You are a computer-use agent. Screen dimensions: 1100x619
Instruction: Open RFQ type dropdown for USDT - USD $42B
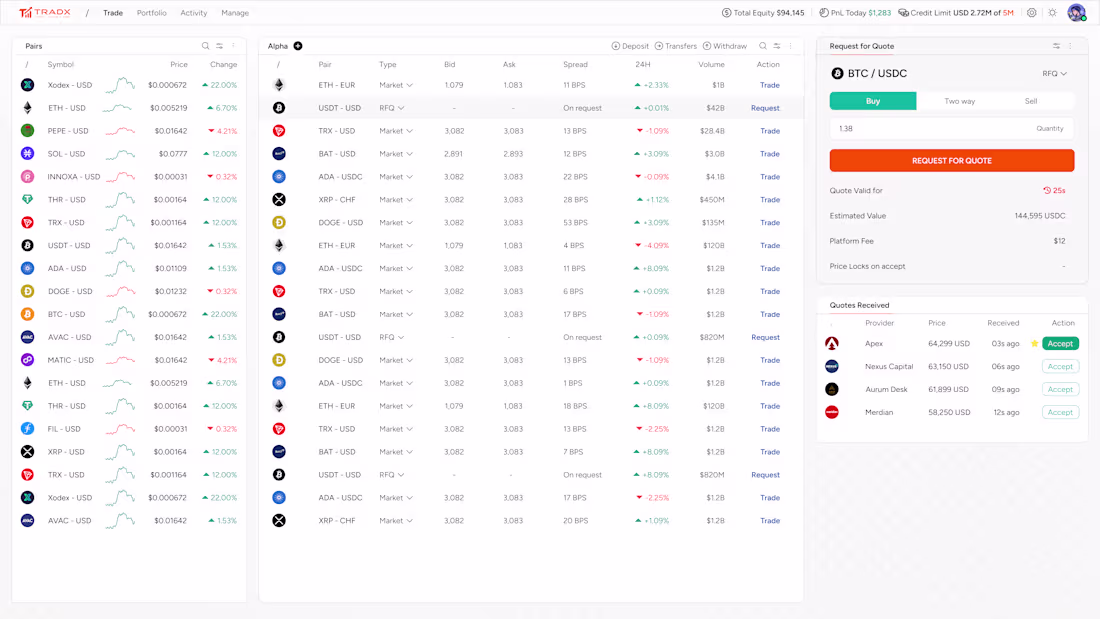pyautogui.click(x=391, y=108)
